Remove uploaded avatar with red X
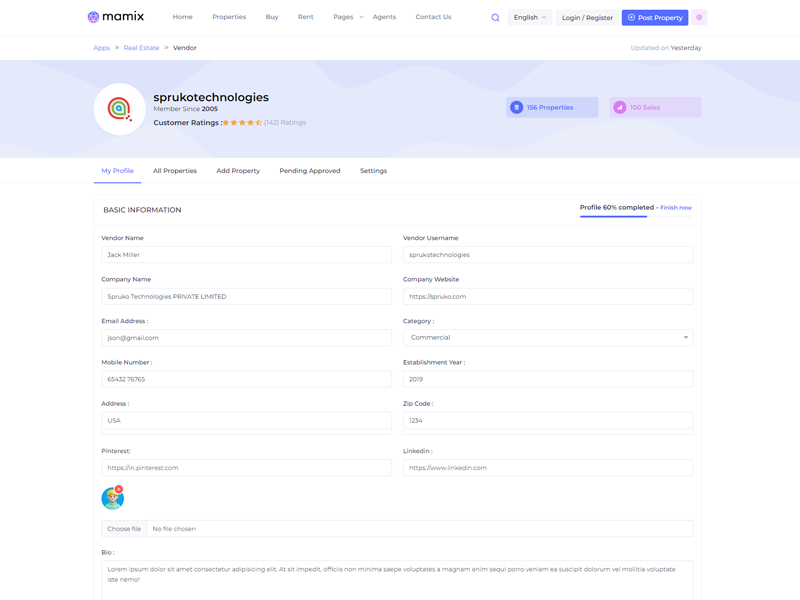The image size is (800, 600). point(119,489)
